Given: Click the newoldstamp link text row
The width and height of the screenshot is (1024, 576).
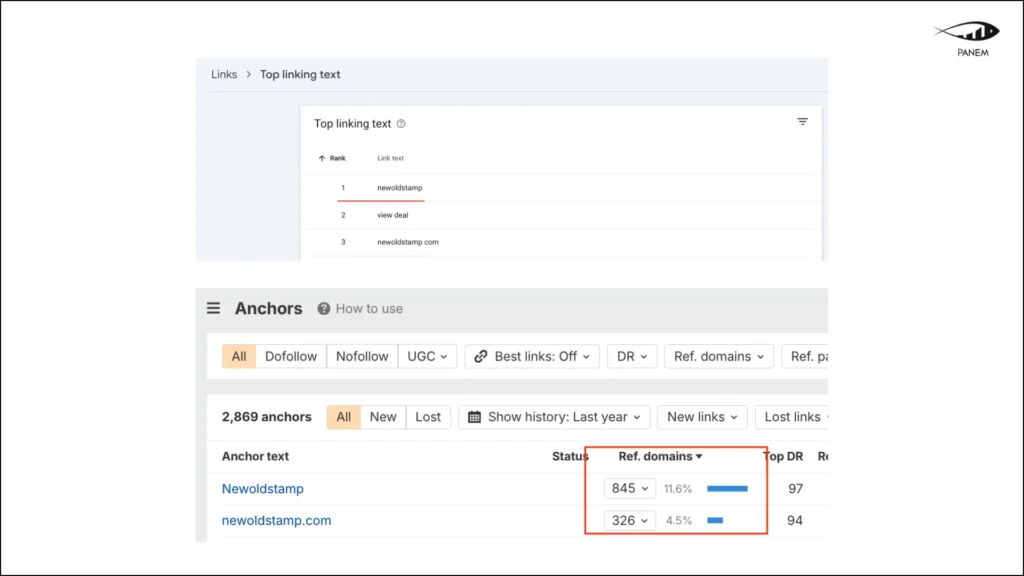Looking at the screenshot, I should [560, 187].
